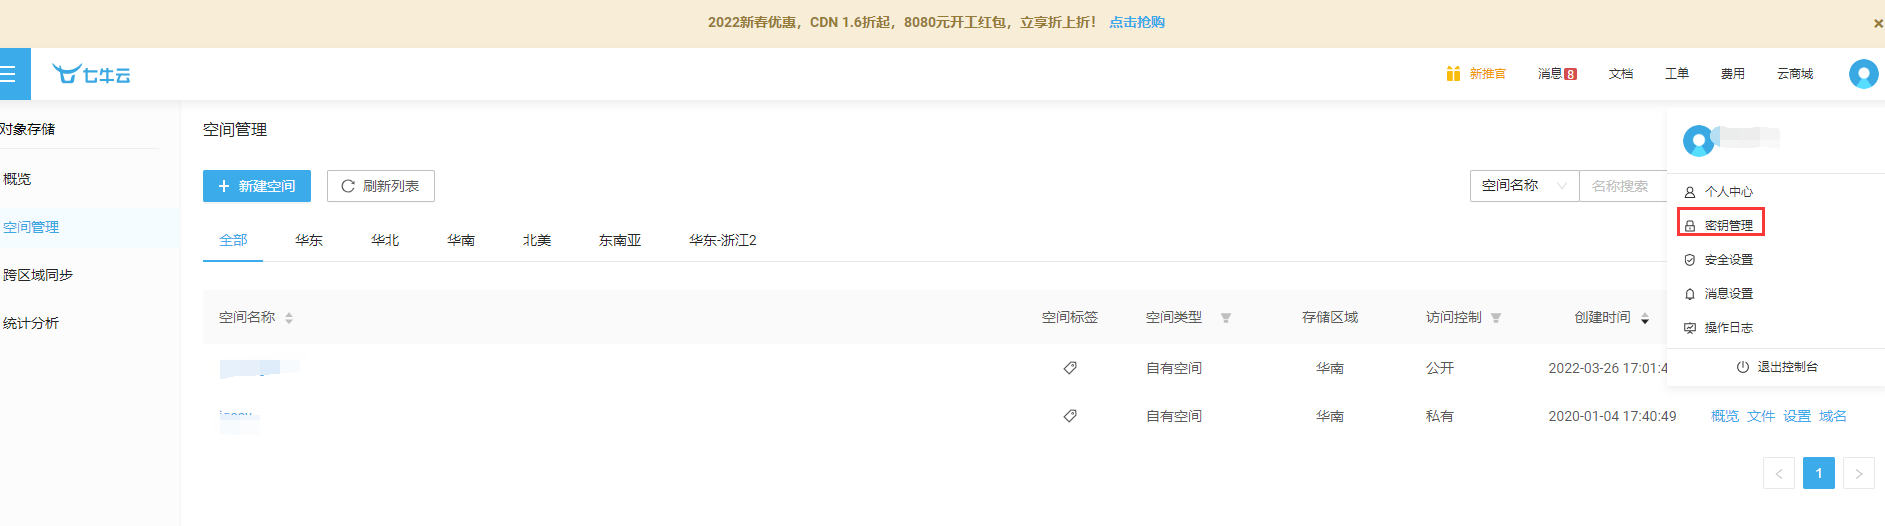Click the hamburger menu icon

coord(9,74)
